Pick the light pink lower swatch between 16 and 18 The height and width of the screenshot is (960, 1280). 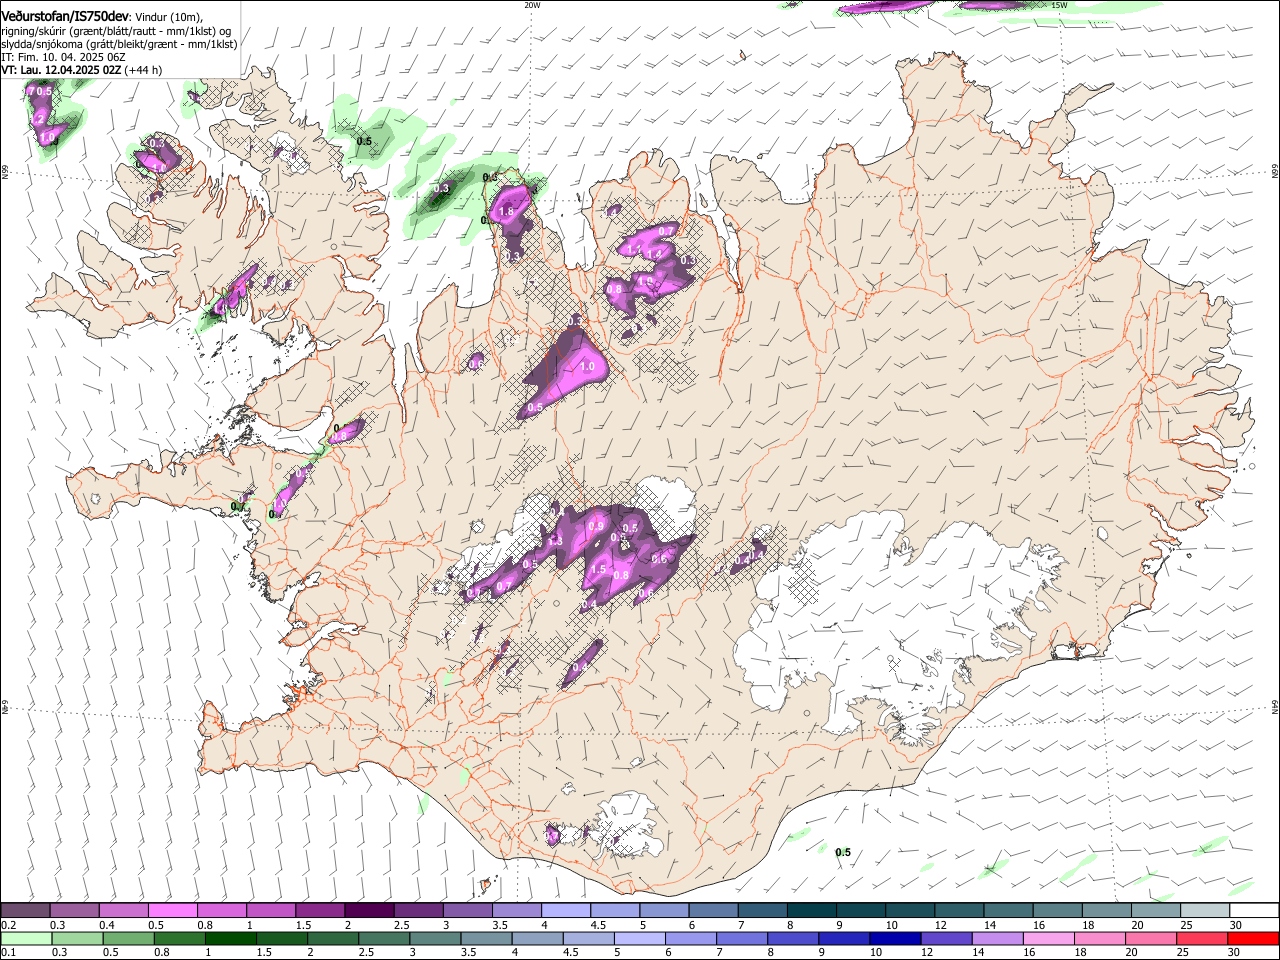[x=1048, y=938]
